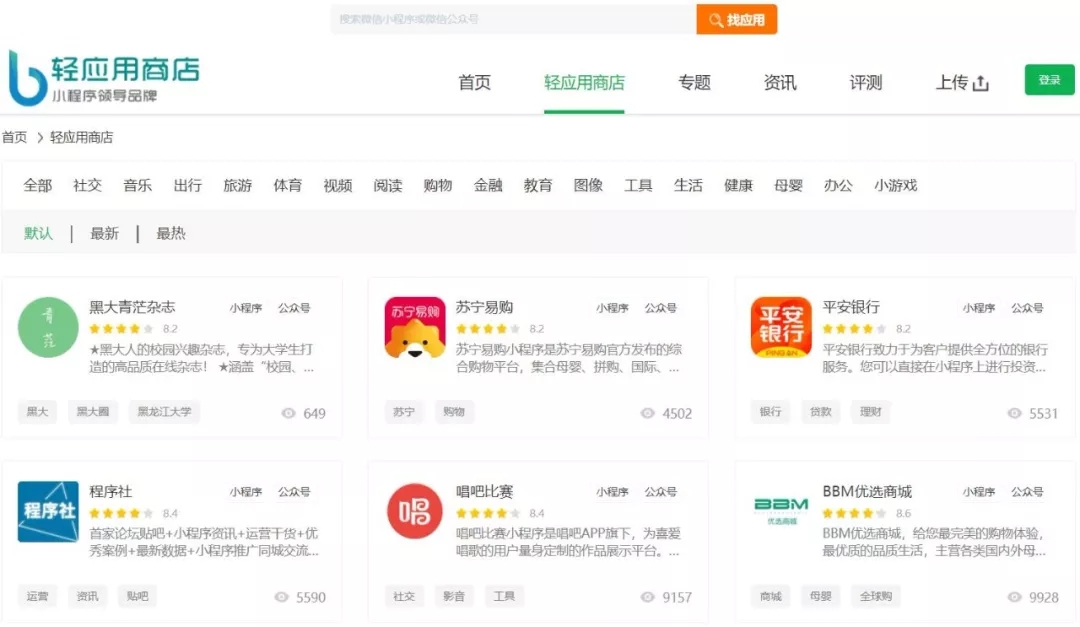Filter by the 社交 category
This screenshot has height=627, width=1080.
87,185
